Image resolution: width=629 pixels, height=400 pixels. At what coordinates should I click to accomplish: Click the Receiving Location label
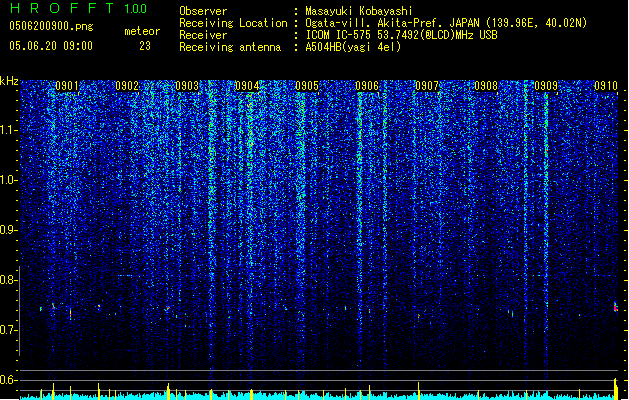pos(233,23)
